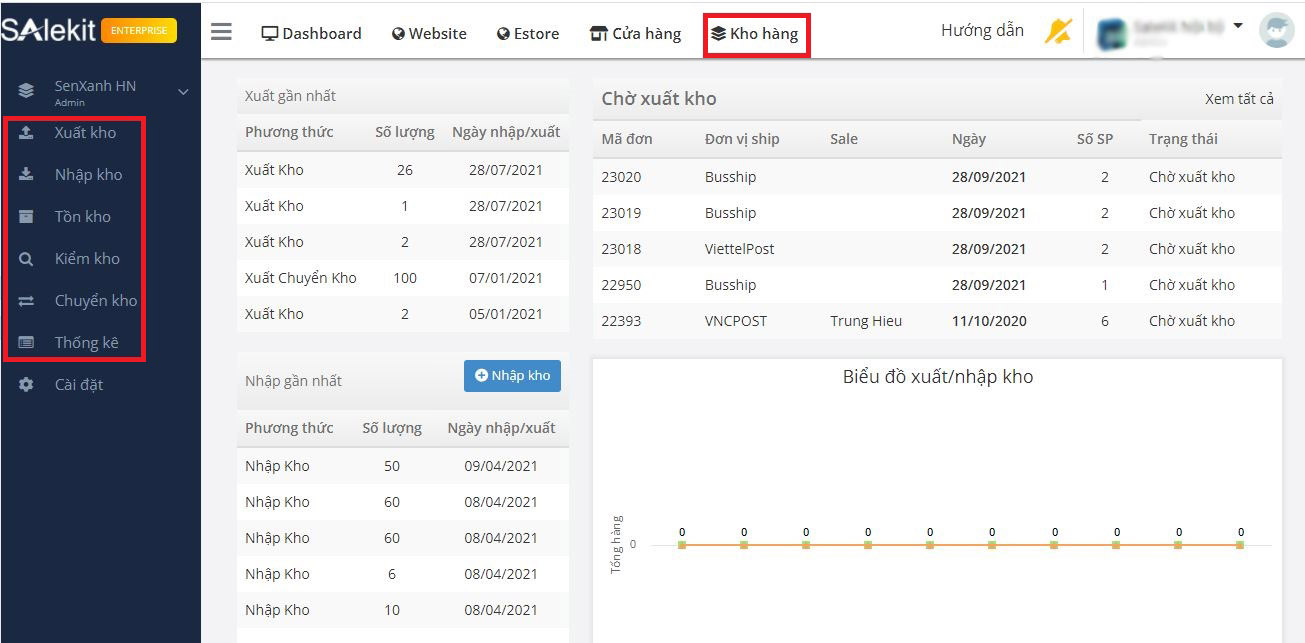Click the Nhập kho download icon
1305x643 pixels.
(26, 175)
